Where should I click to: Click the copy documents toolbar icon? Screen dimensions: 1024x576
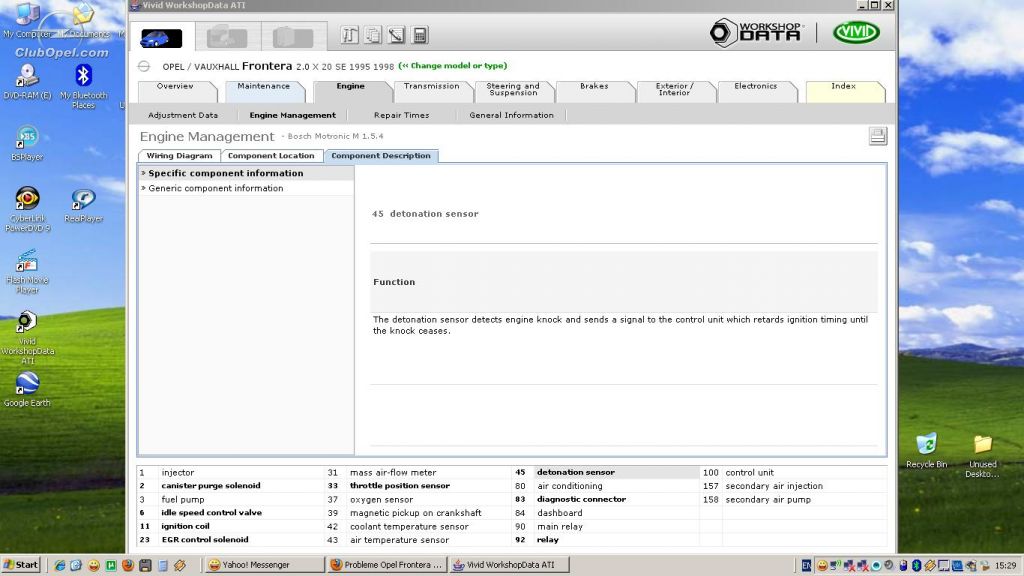[x=373, y=35]
